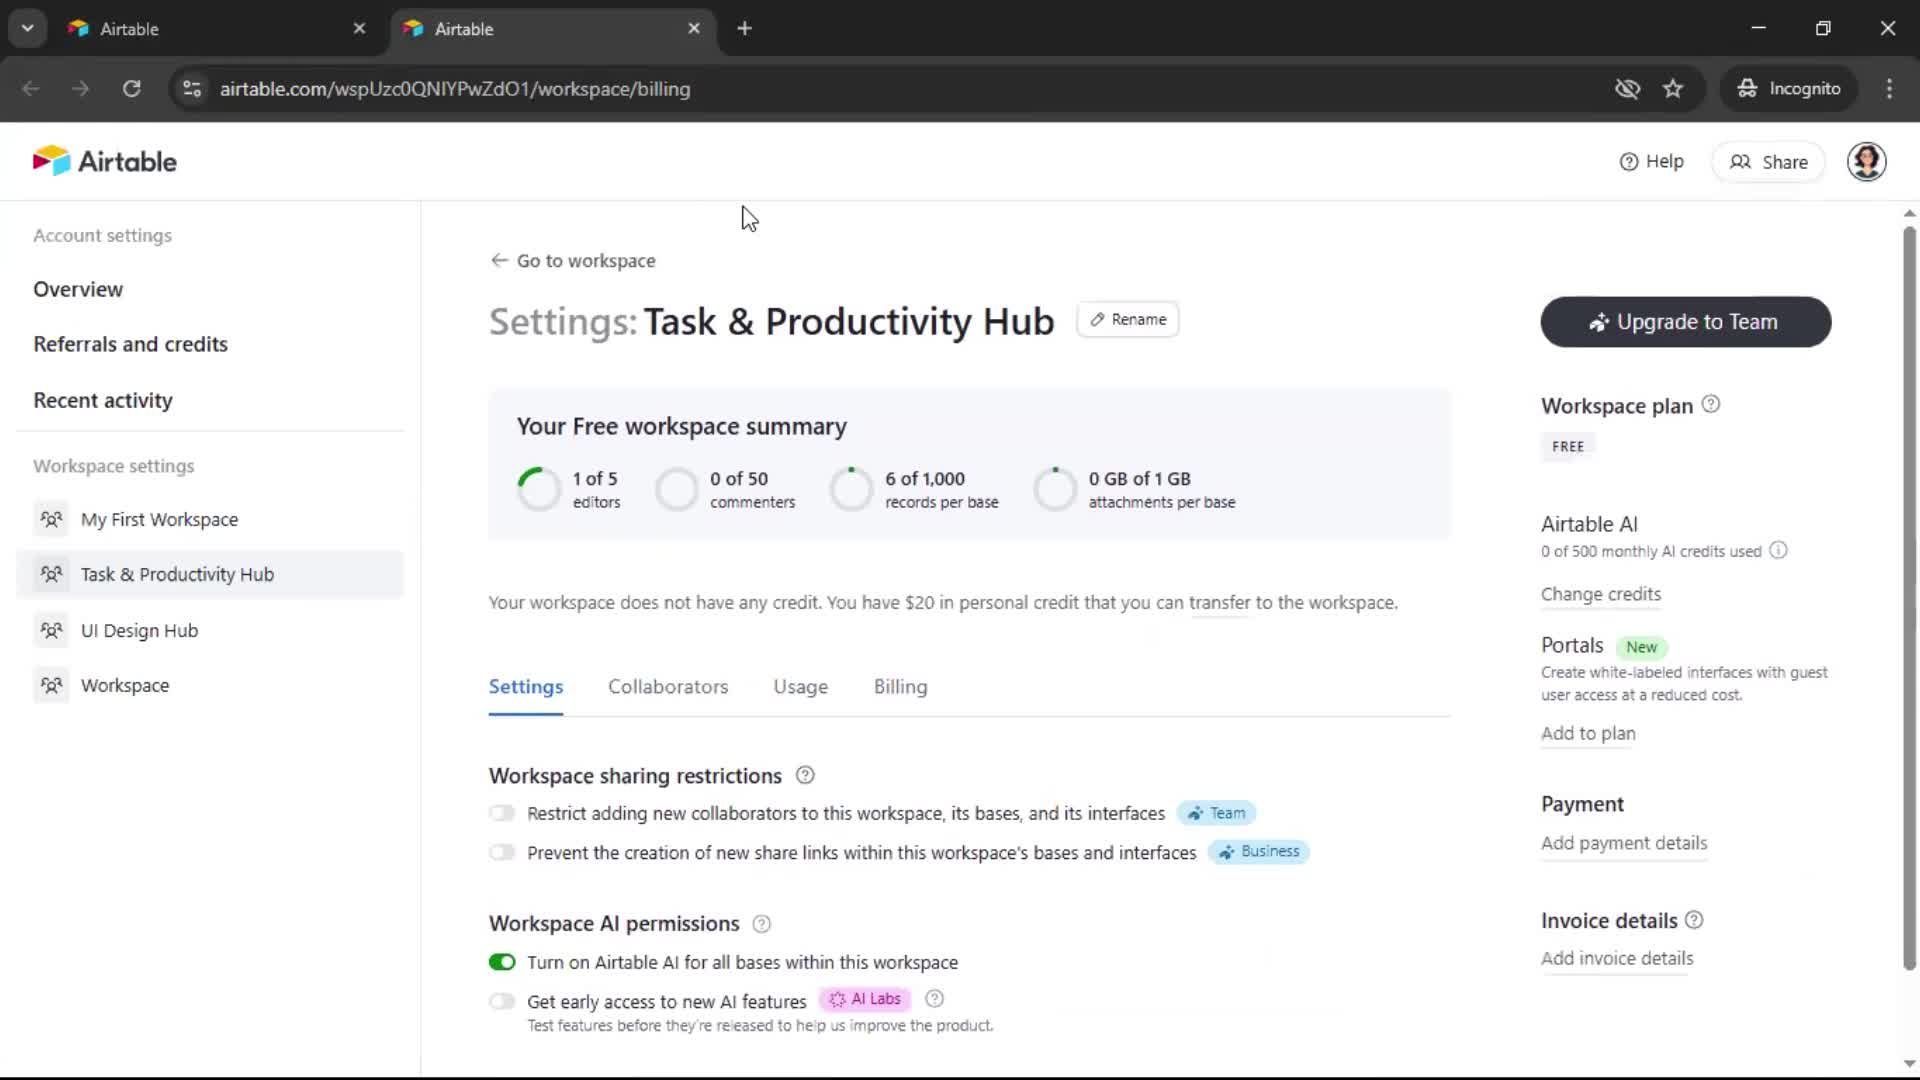
Task: Click the Share button in header
Action: click(1768, 162)
